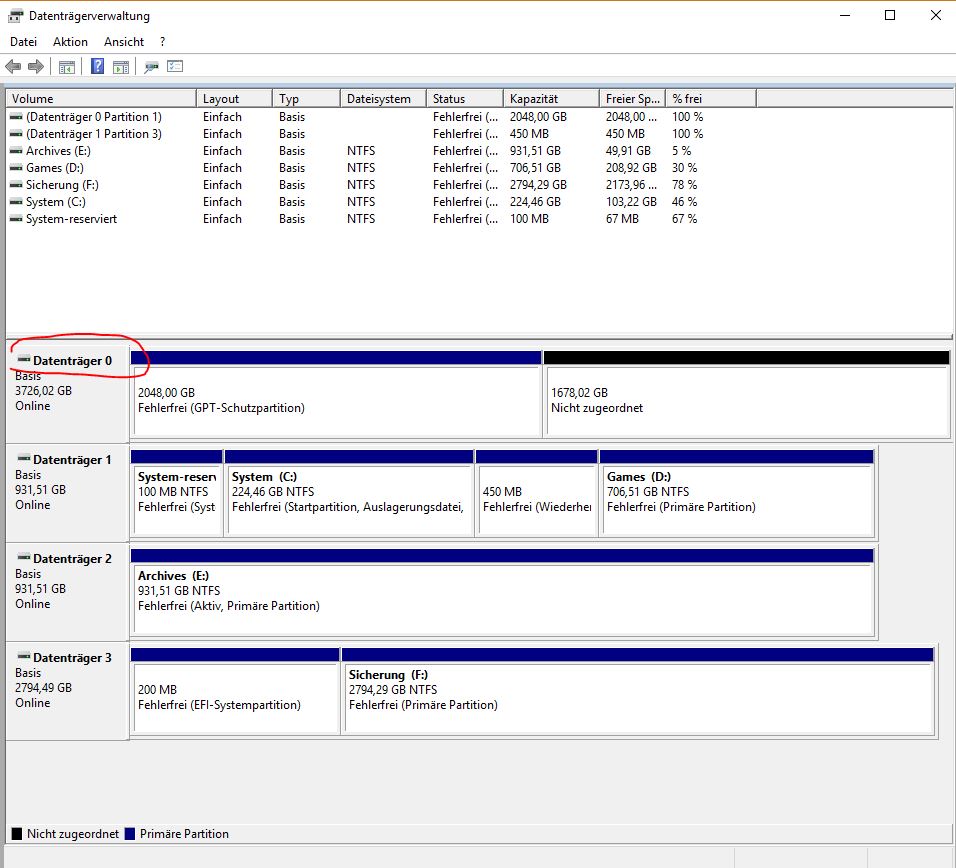Image resolution: width=956 pixels, height=868 pixels.
Task: Sort by the Typ column header
Action: tap(306, 98)
